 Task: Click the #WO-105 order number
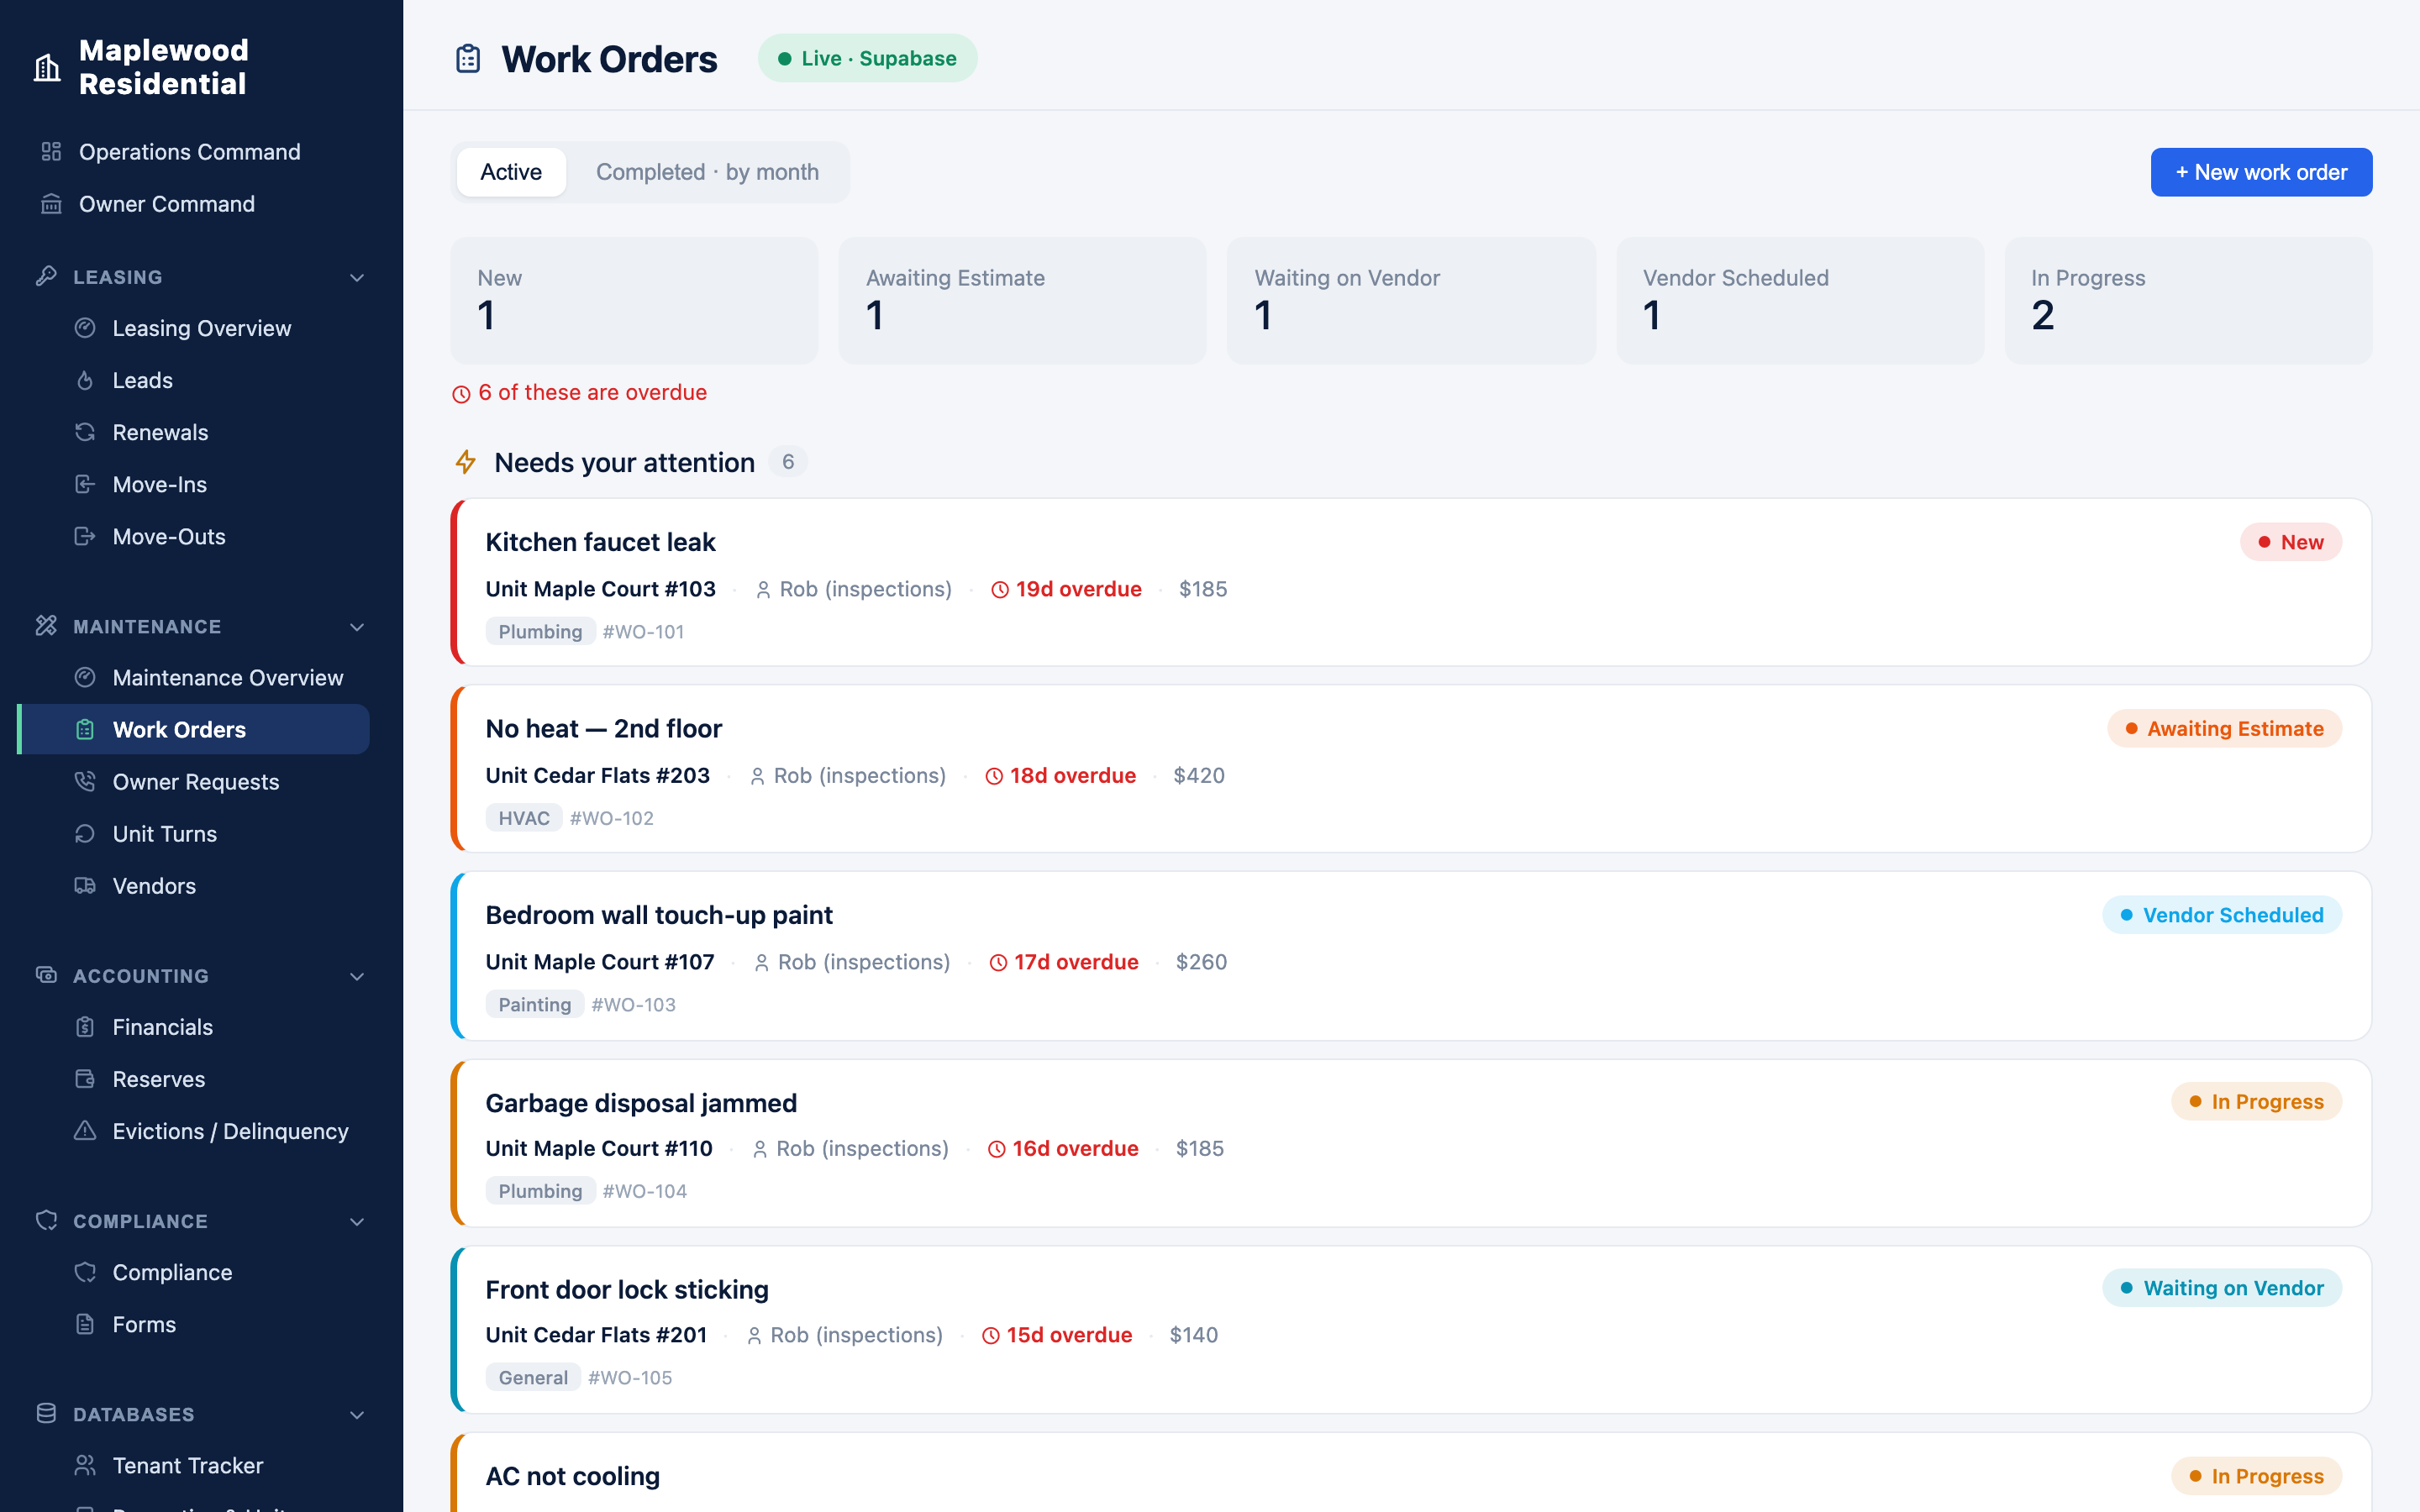pyautogui.click(x=630, y=1378)
